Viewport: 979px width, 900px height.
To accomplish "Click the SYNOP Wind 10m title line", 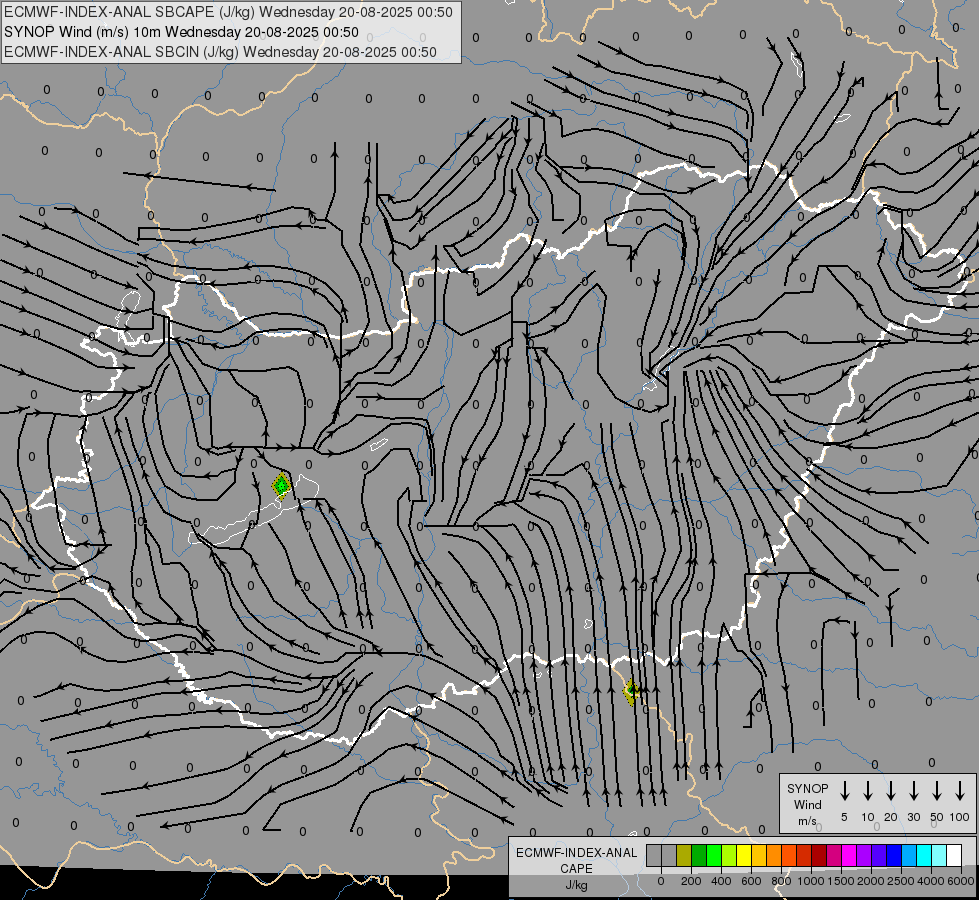I will pyautogui.click(x=181, y=32).
